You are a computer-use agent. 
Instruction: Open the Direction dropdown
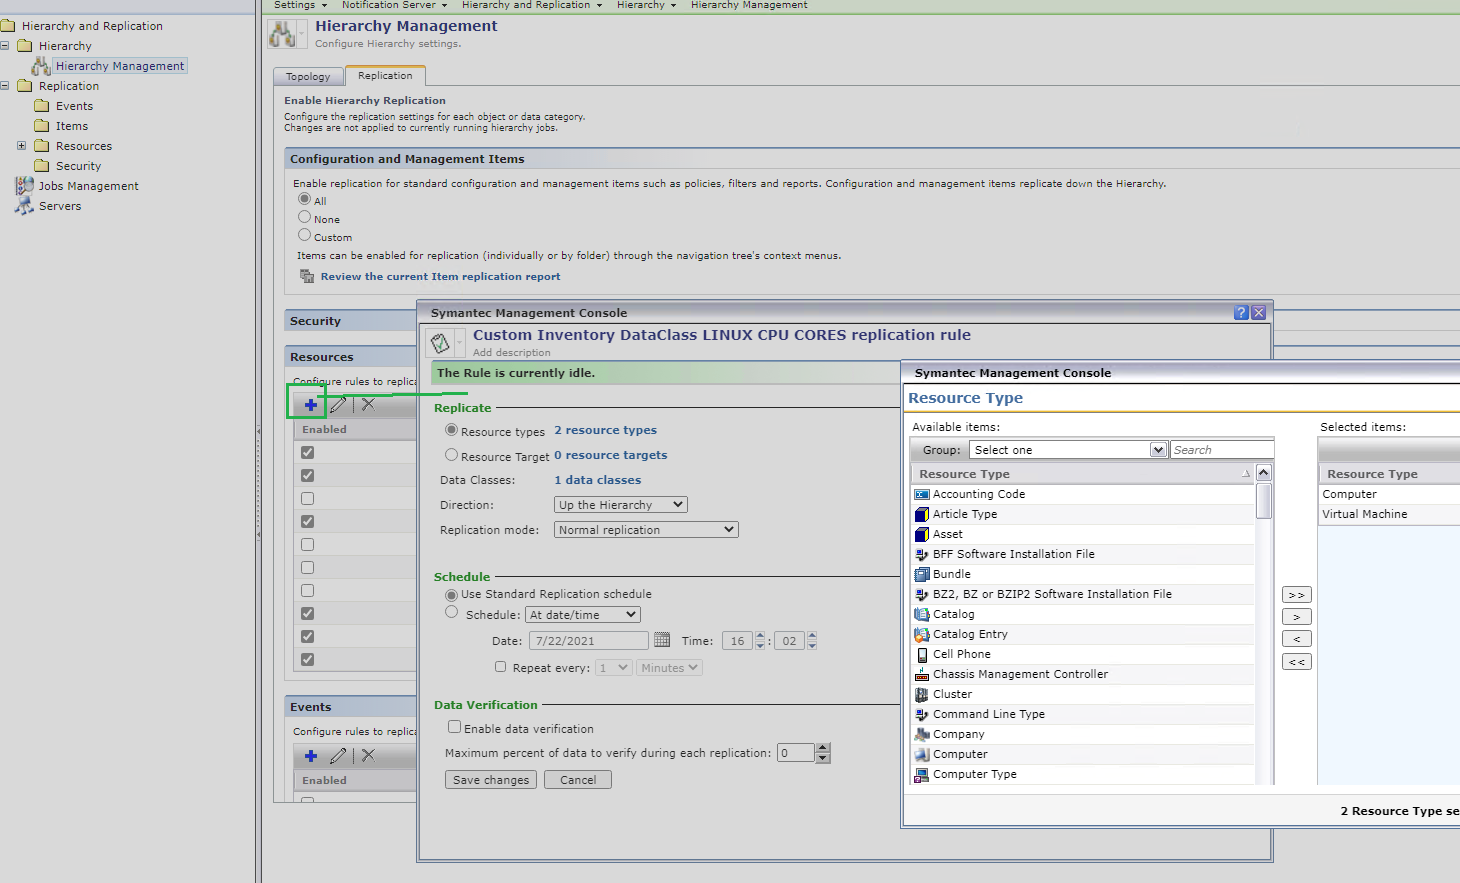(620, 505)
